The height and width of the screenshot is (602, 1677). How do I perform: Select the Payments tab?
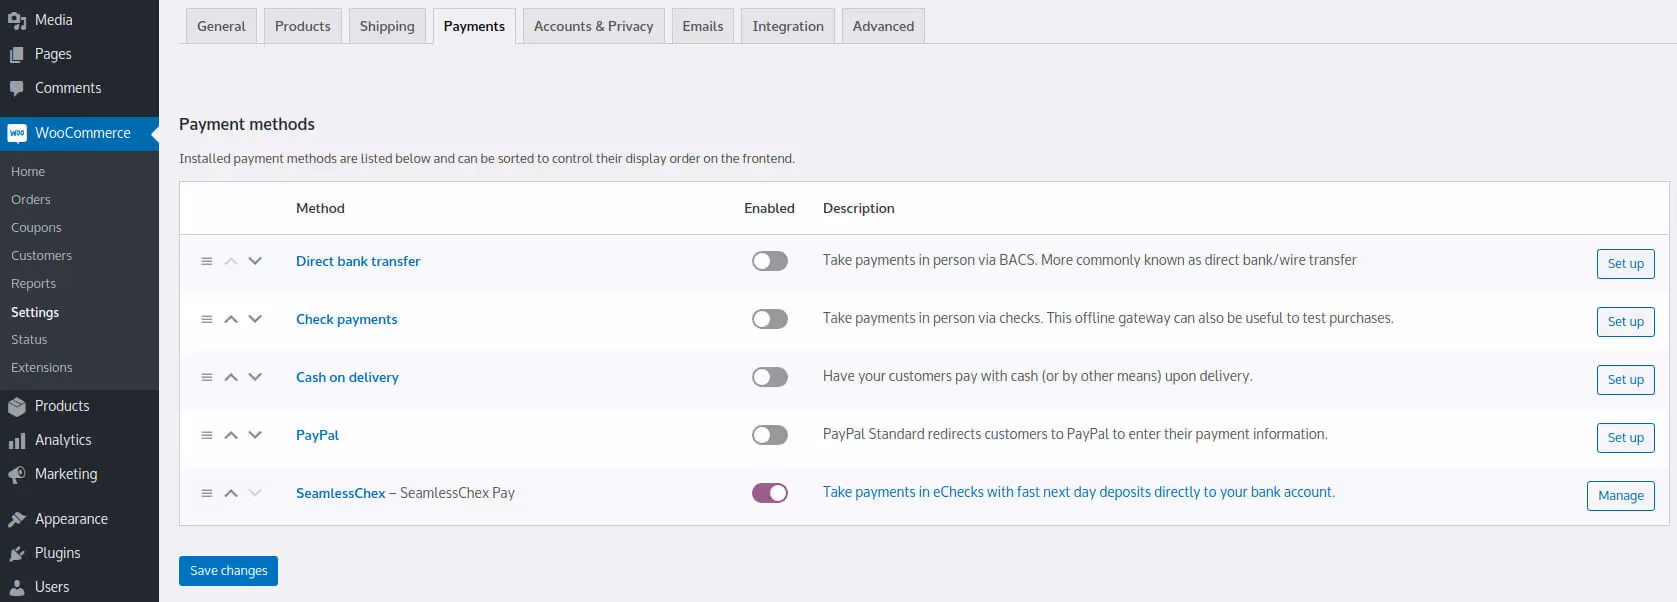pos(474,26)
